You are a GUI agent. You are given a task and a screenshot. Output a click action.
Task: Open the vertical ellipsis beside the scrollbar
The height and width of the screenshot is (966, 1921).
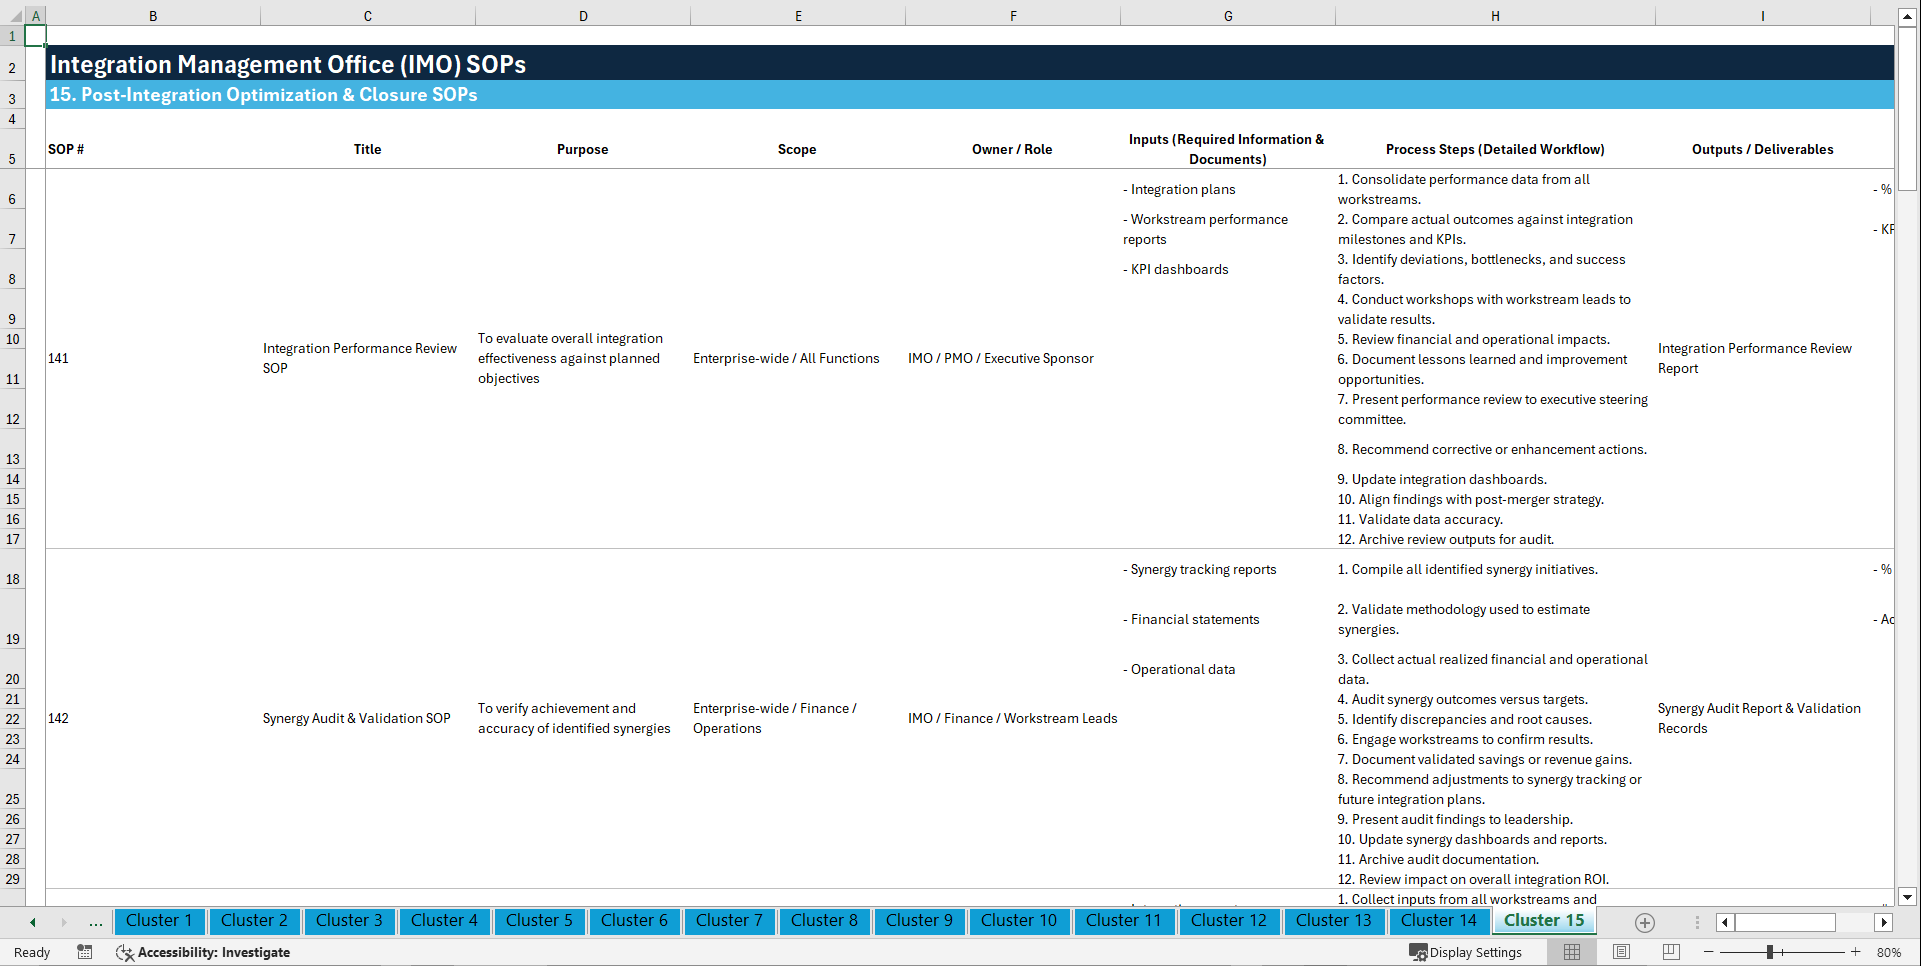(x=1696, y=922)
